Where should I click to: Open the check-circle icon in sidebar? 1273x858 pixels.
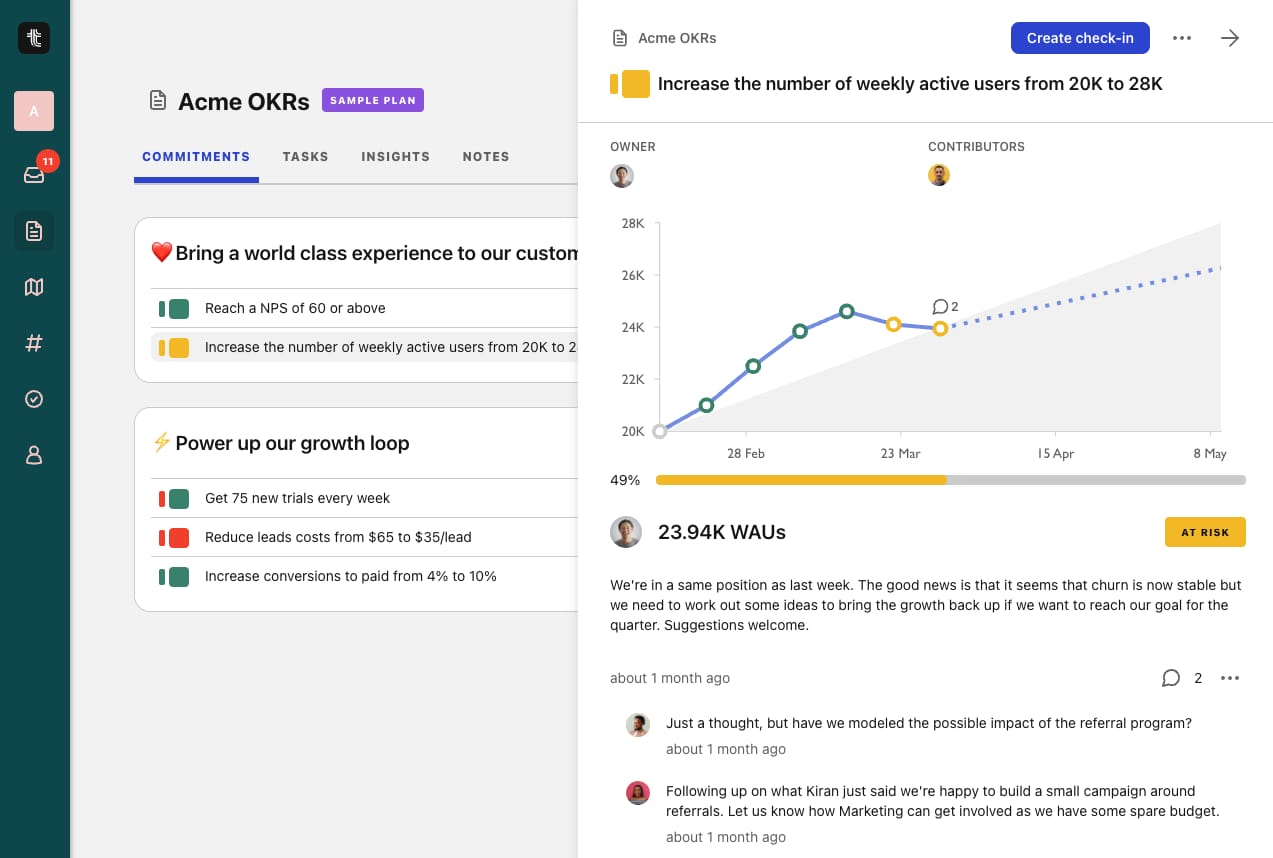point(34,399)
